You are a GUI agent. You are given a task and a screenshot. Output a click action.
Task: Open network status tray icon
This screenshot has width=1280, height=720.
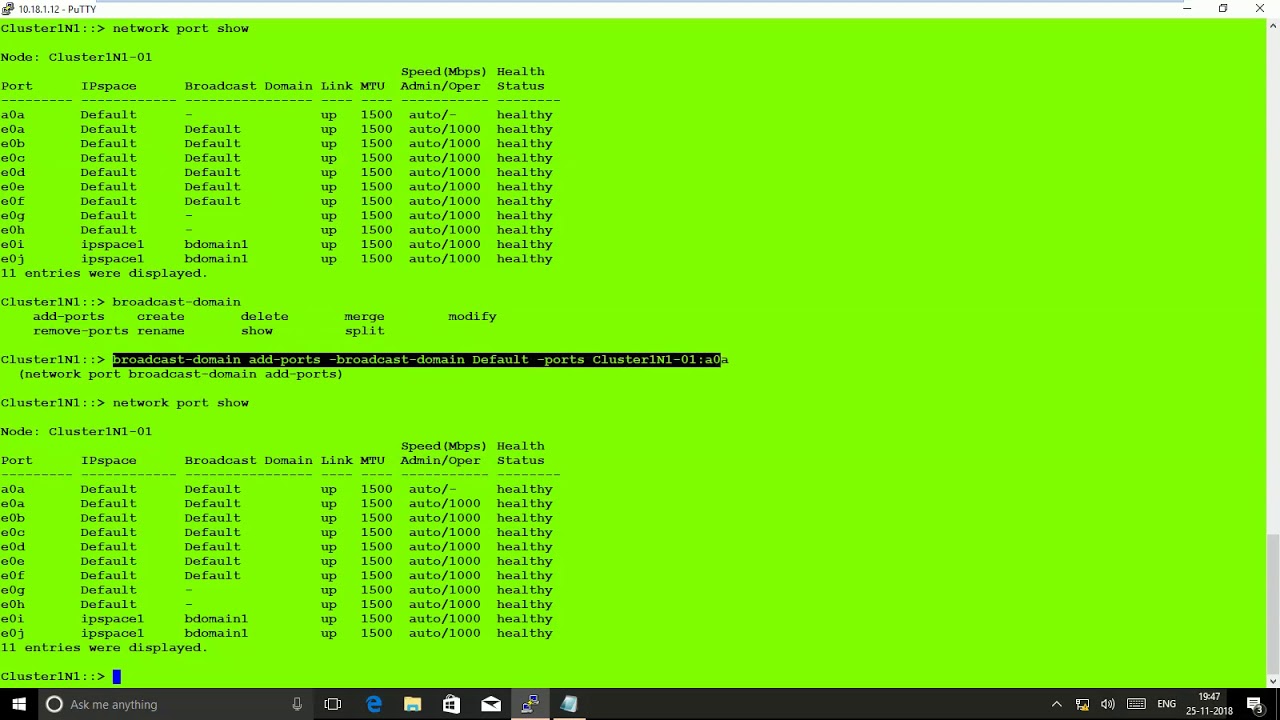(1082, 704)
